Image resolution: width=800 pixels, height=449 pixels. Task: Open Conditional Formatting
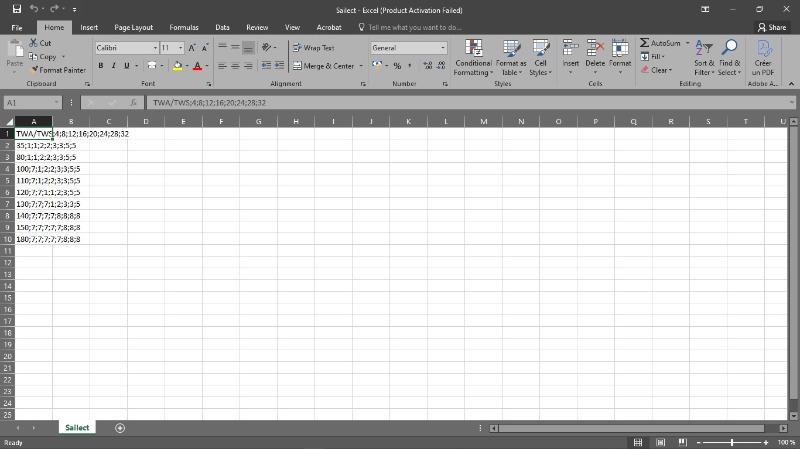473,58
